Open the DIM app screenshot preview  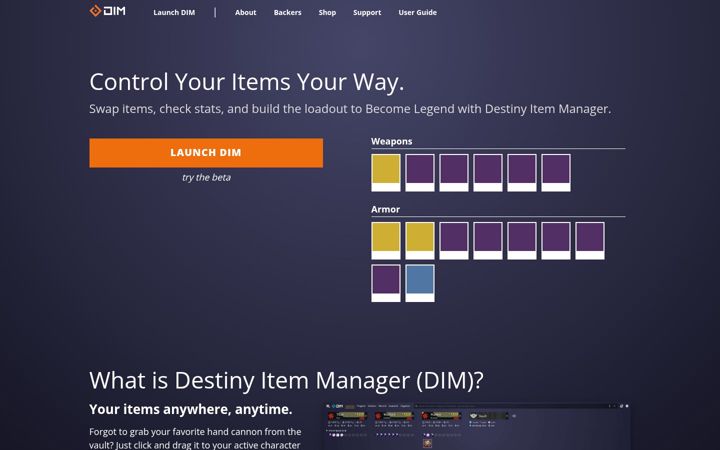(477, 427)
